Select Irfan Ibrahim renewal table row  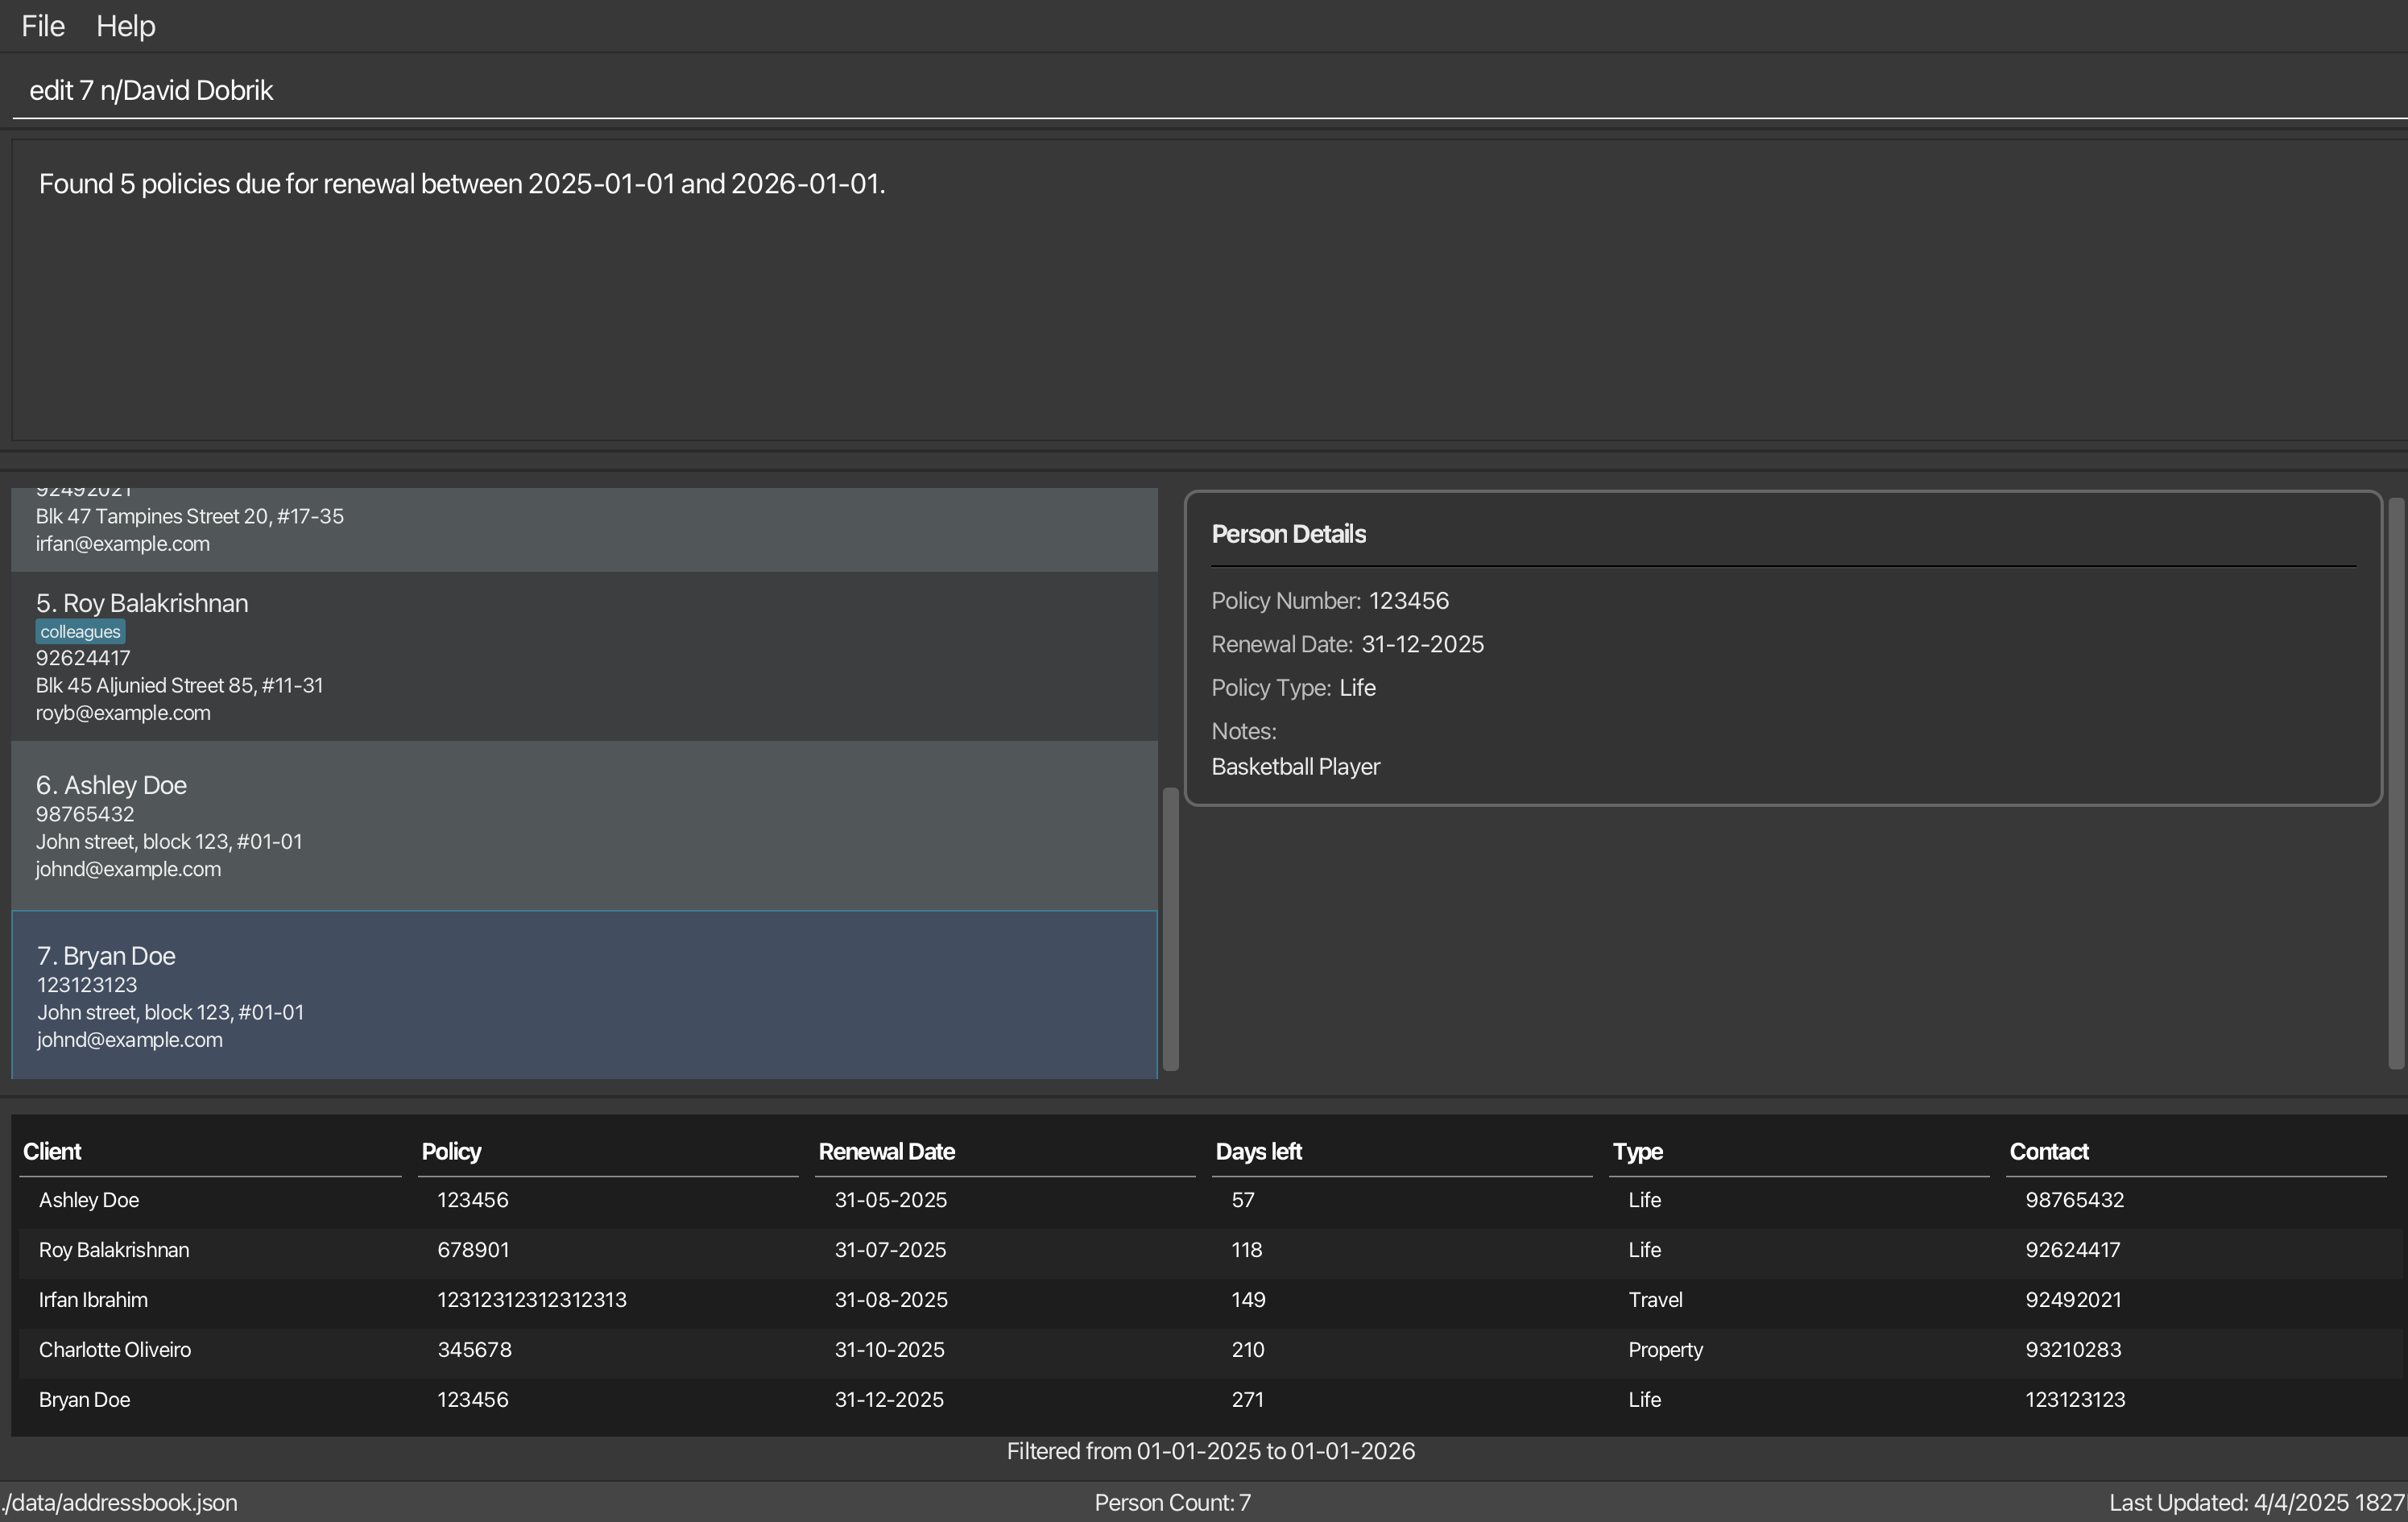tap(1200, 1300)
